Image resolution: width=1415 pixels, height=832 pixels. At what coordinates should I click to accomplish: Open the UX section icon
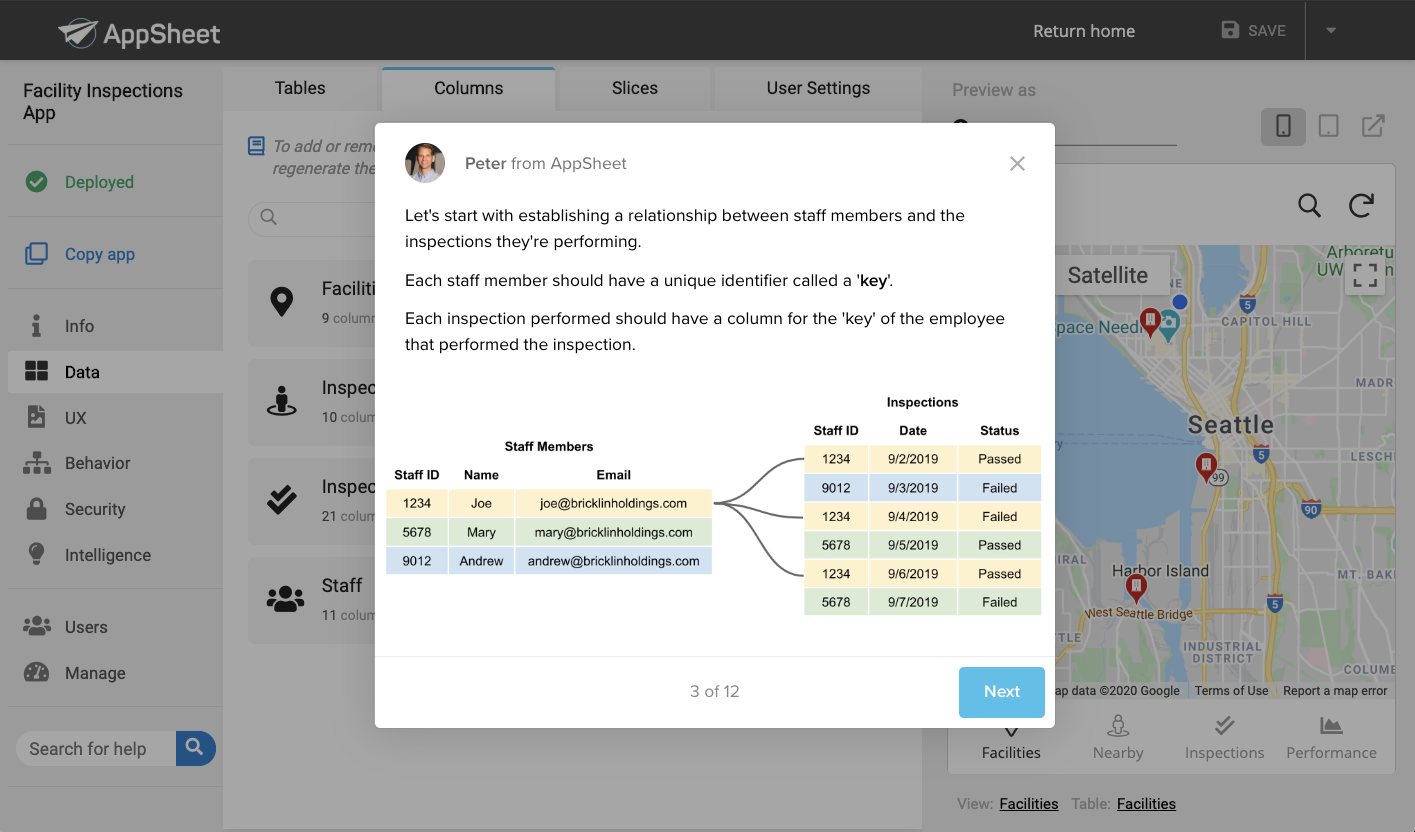36,417
